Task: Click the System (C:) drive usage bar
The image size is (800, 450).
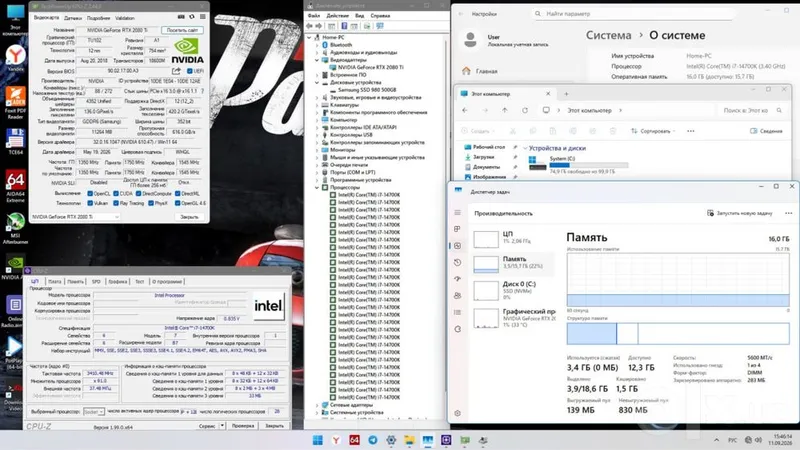Action: 589,165
